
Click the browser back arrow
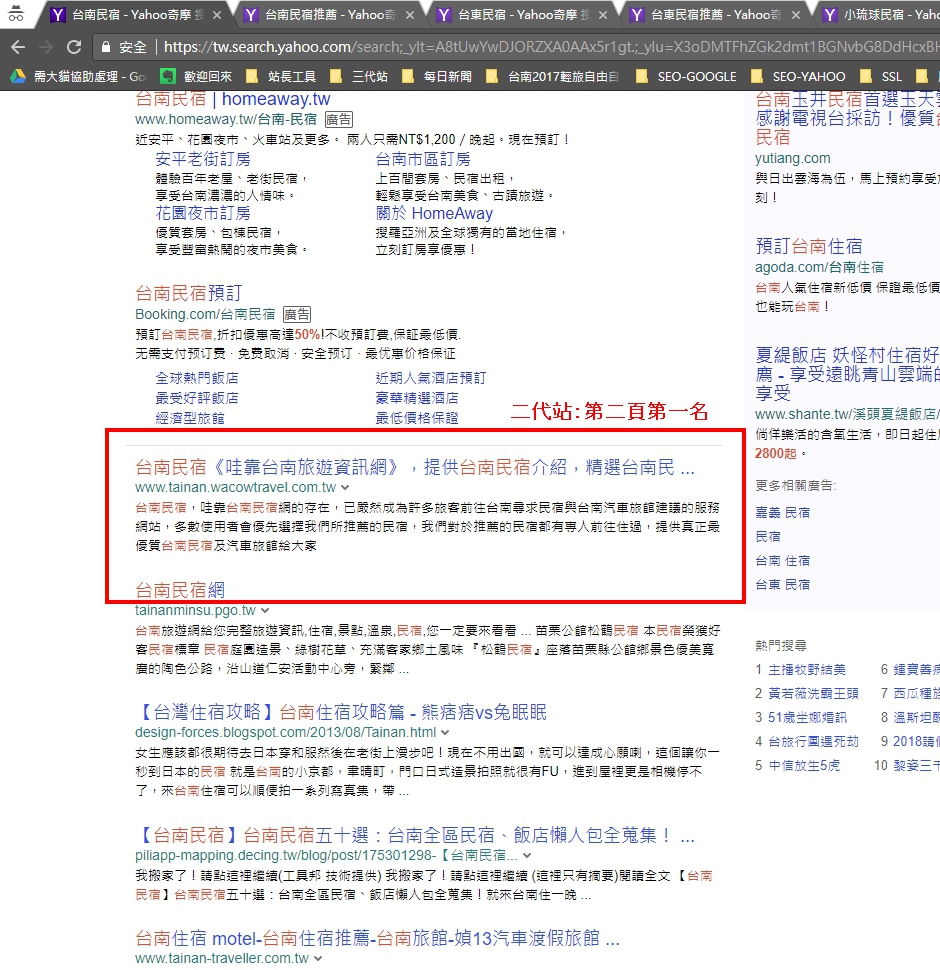tap(18, 47)
